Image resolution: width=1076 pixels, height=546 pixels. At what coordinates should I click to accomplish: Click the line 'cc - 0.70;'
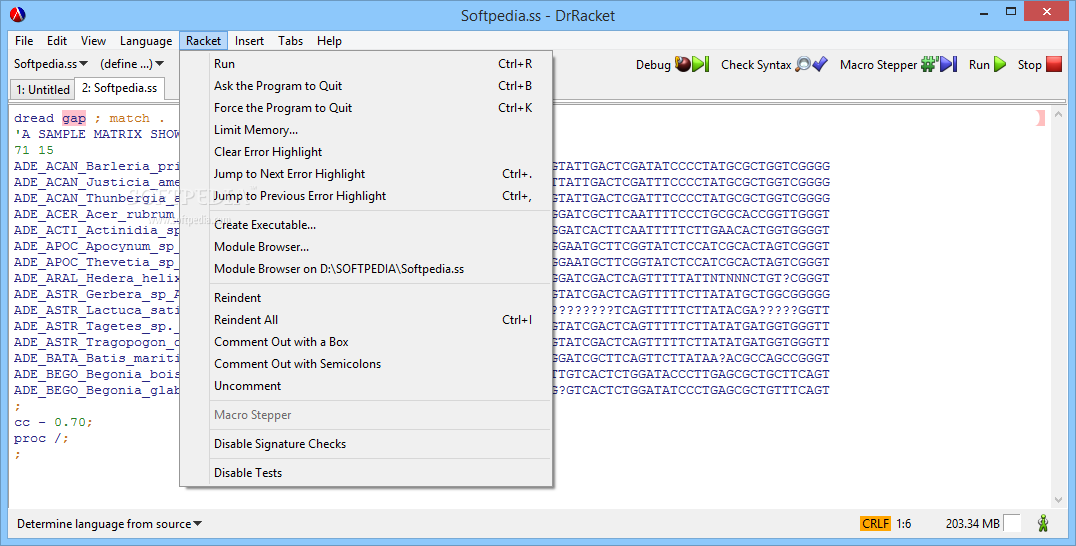click(x=53, y=422)
